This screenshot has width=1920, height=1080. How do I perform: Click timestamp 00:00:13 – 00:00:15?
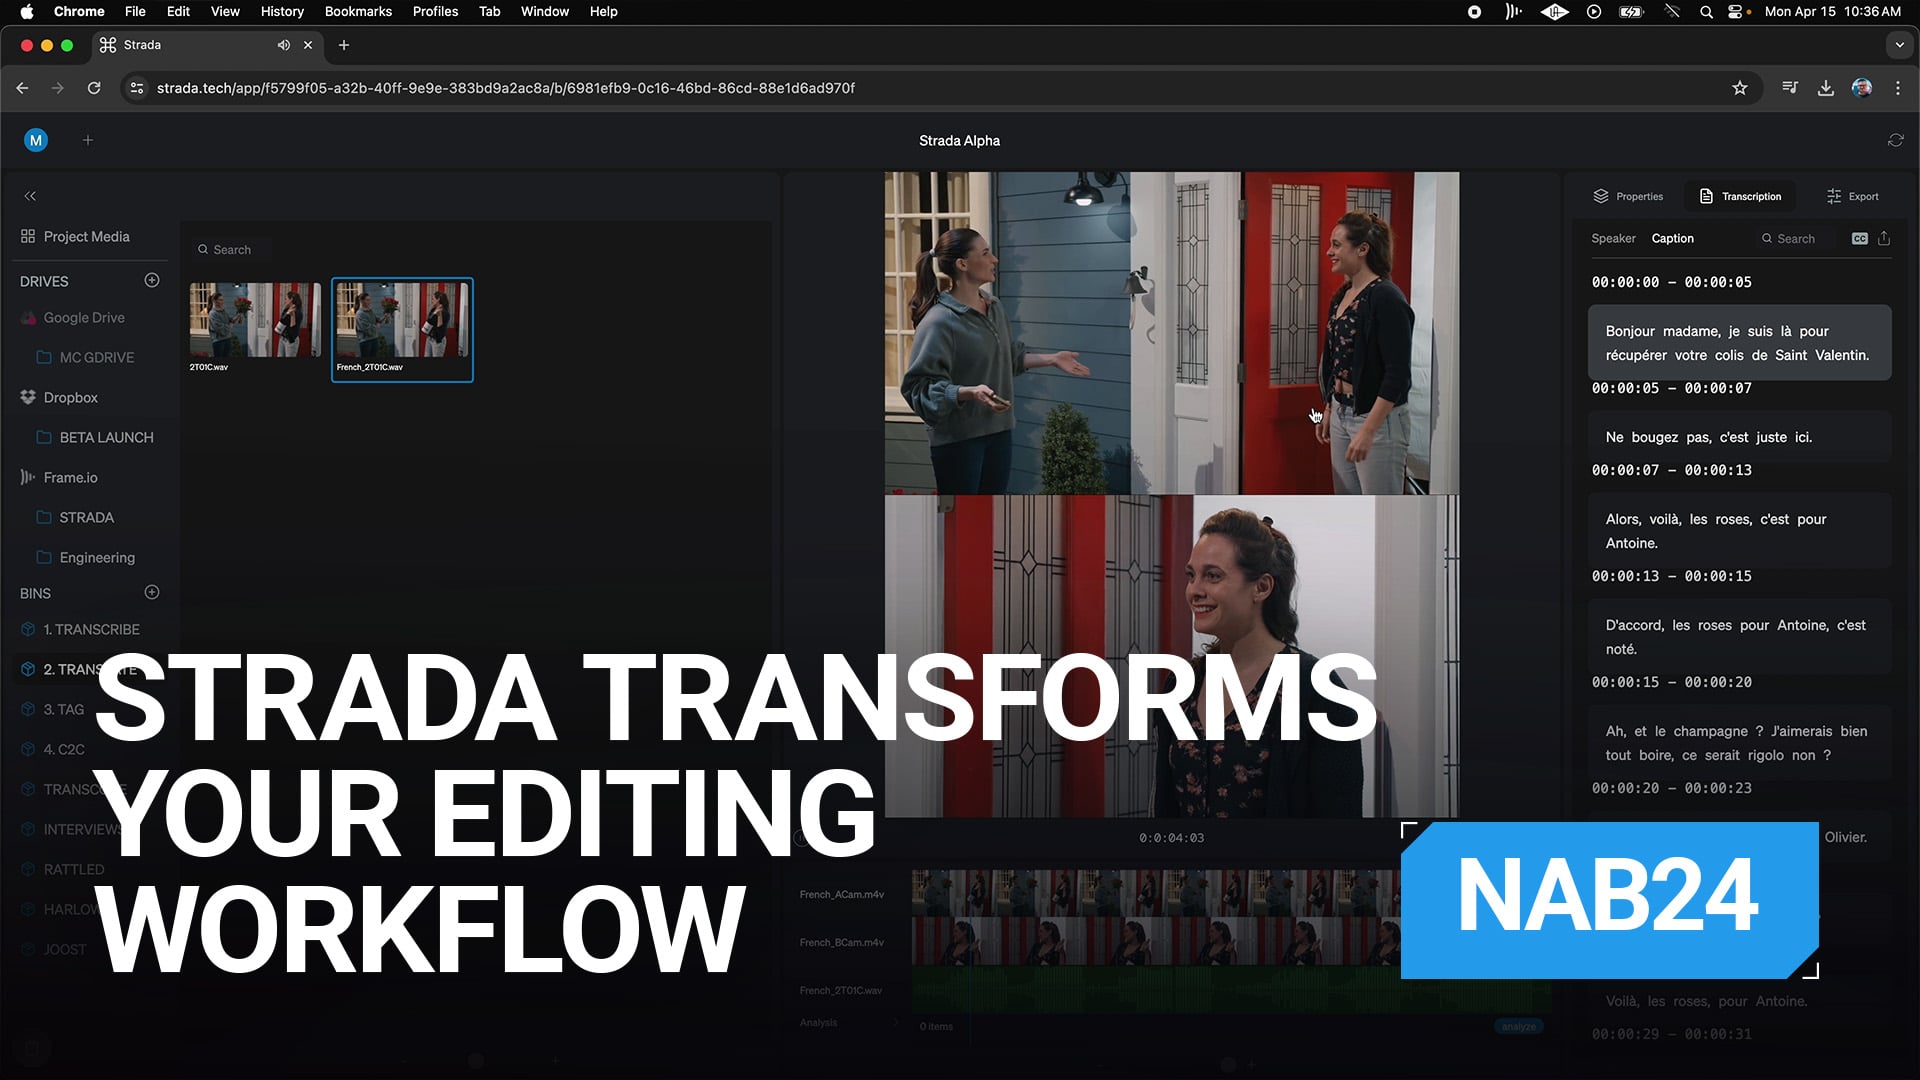[x=1671, y=576]
